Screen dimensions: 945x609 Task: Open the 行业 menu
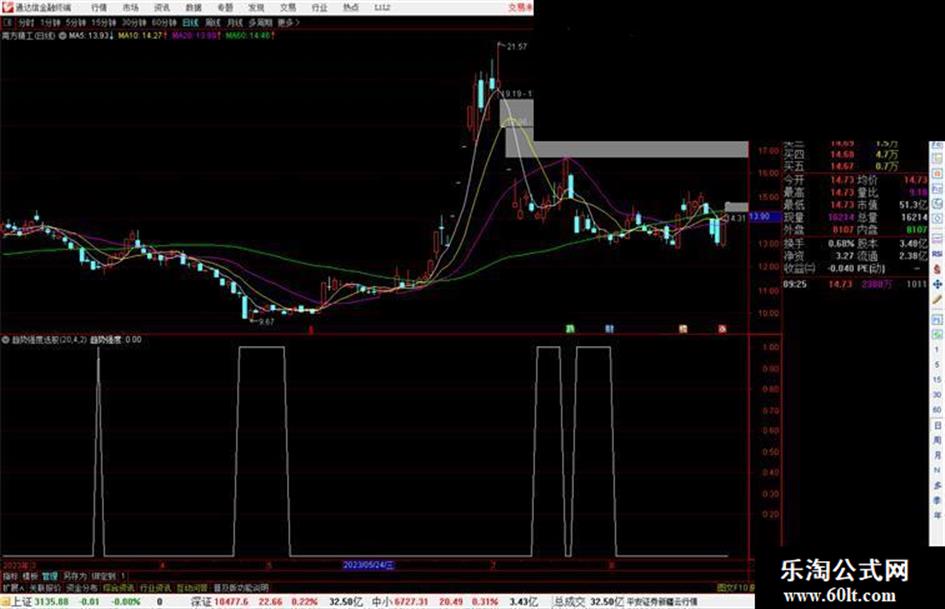(x=319, y=7)
